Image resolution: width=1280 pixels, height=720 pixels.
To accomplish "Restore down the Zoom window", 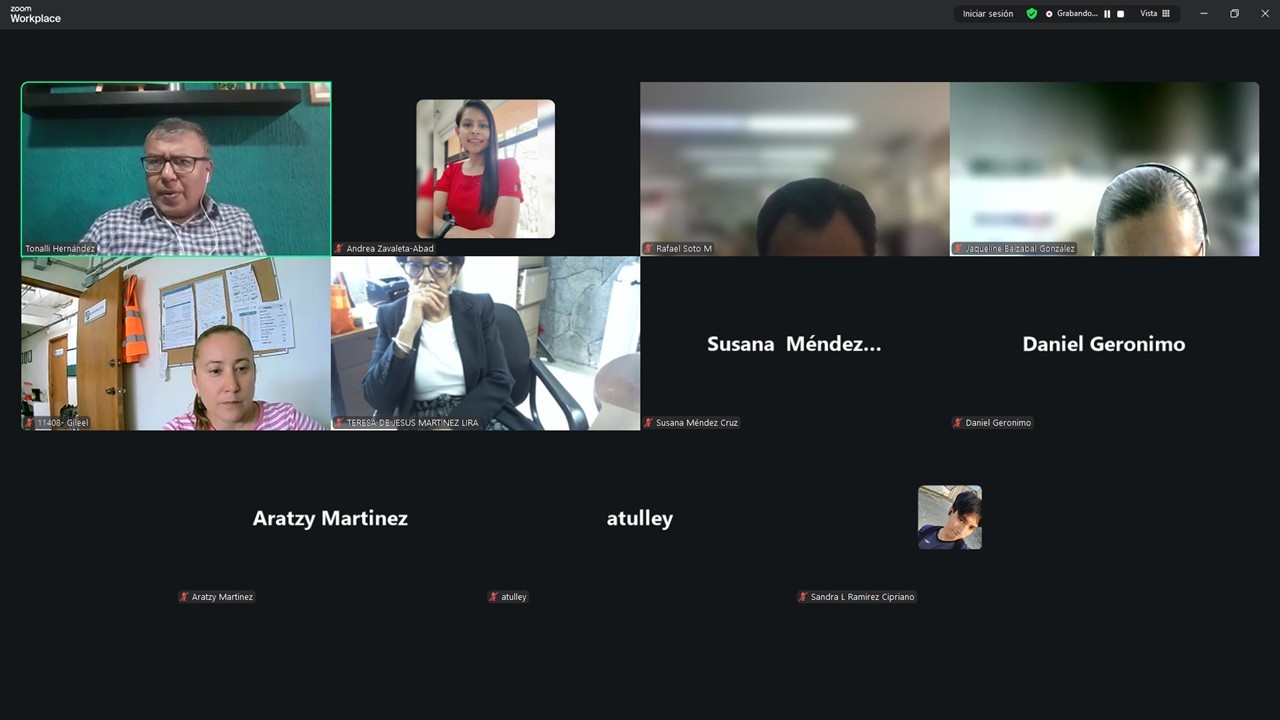I will point(1234,14).
